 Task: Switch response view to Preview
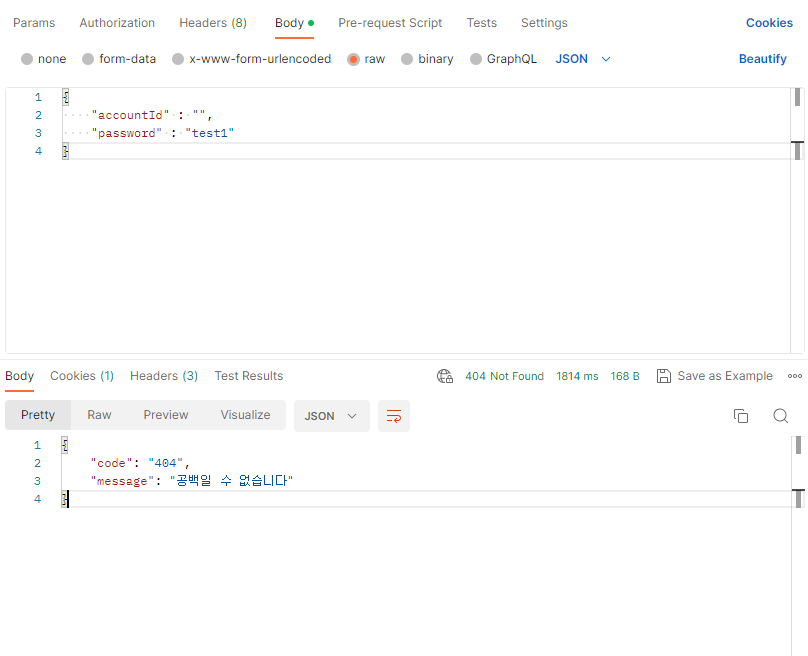coord(166,415)
